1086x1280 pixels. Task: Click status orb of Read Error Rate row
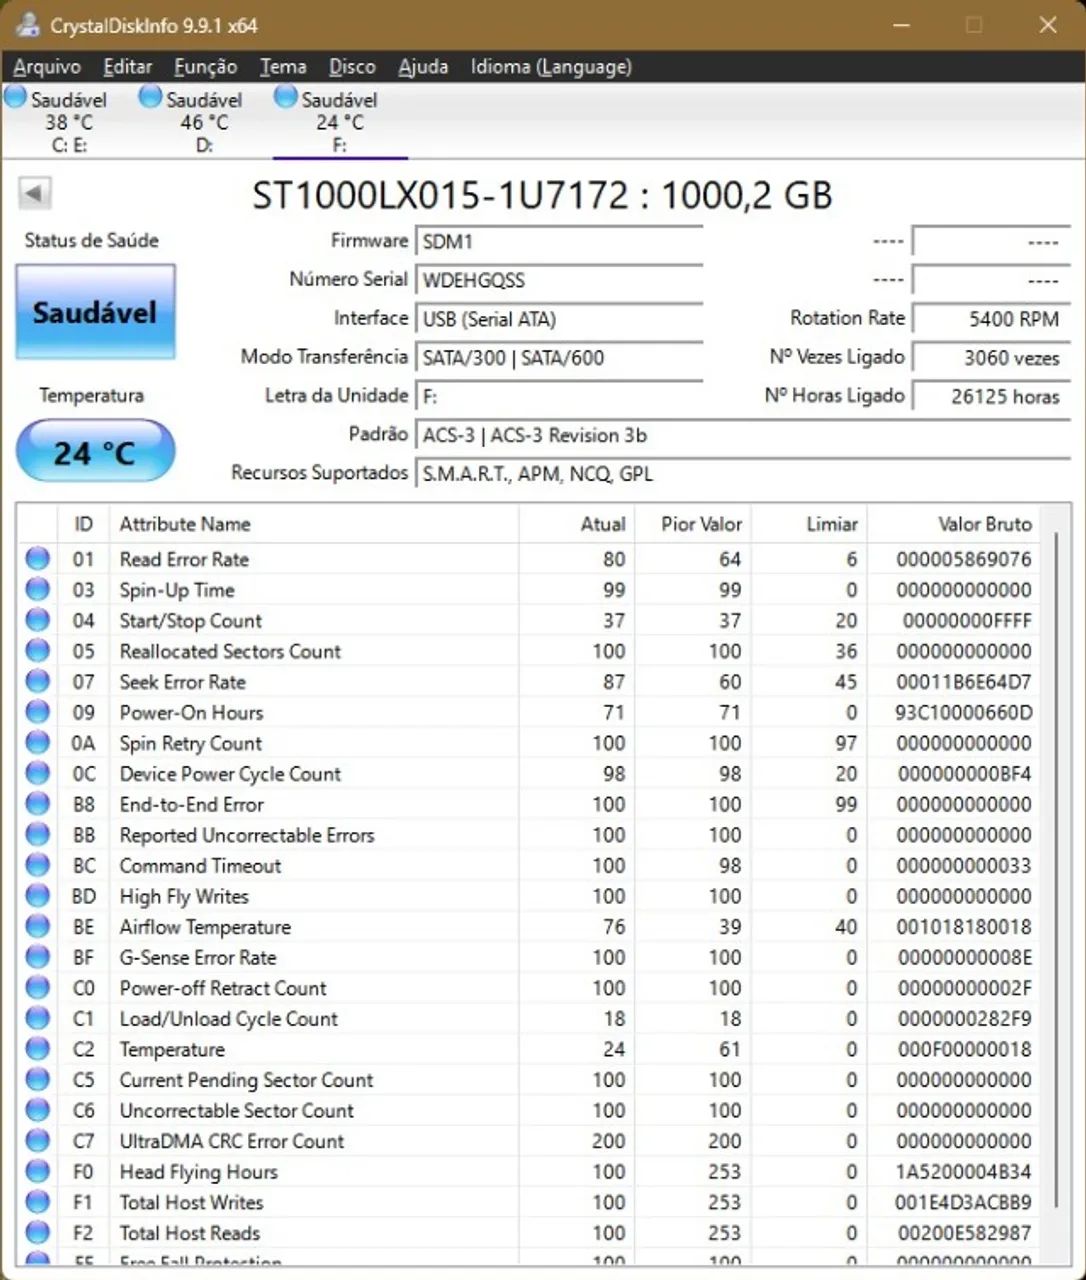click(38, 559)
